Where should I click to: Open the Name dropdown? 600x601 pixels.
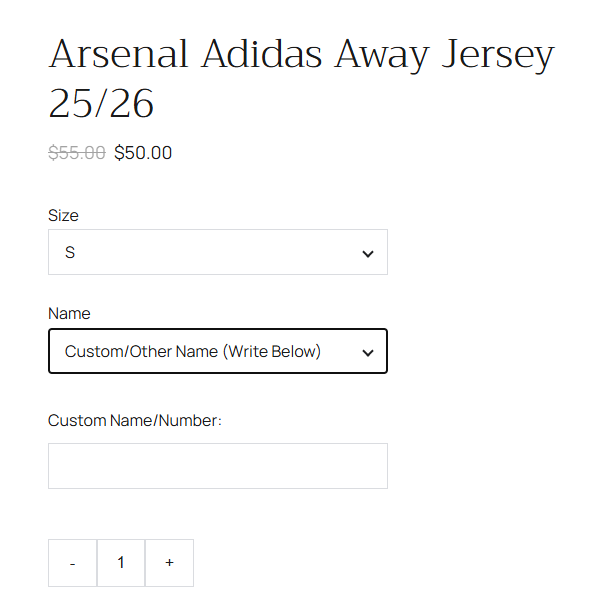click(x=217, y=351)
